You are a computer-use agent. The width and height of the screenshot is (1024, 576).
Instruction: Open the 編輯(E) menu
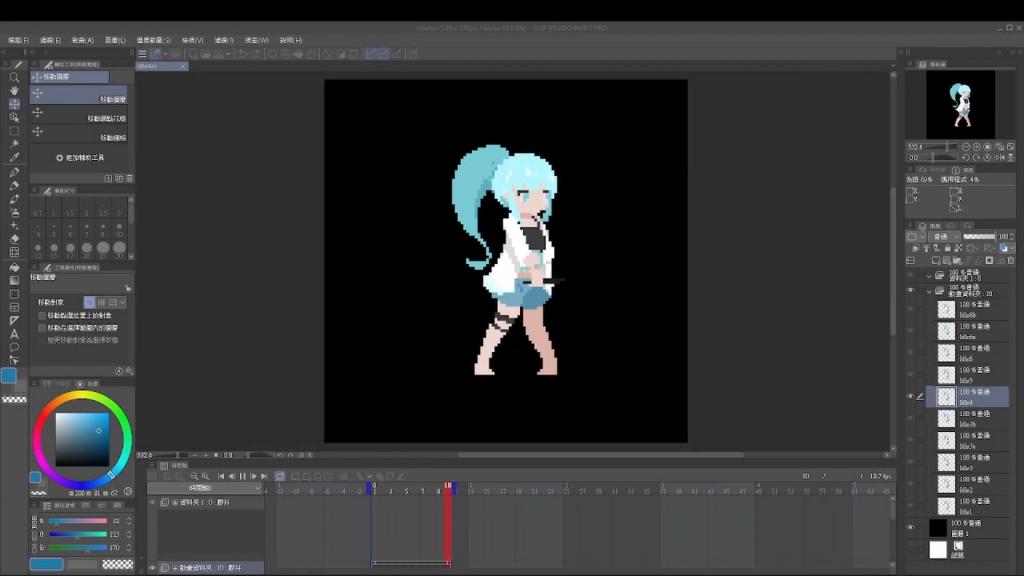pyautogui.click(x=50, y=40)
